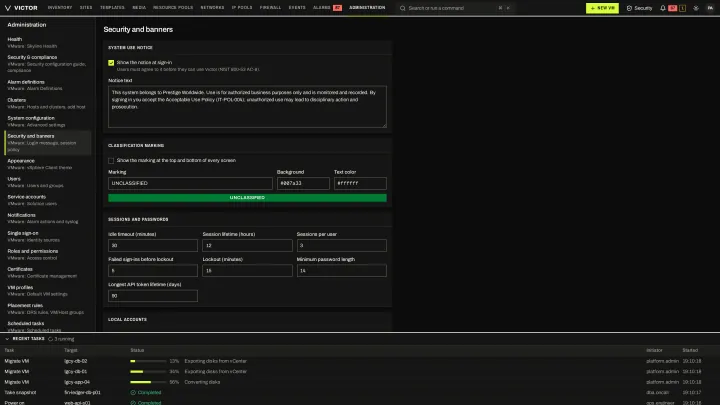This screenshot has height=405, width=720.
Task: Open Certificates sidebar item
Action: (x=48, y=272)
